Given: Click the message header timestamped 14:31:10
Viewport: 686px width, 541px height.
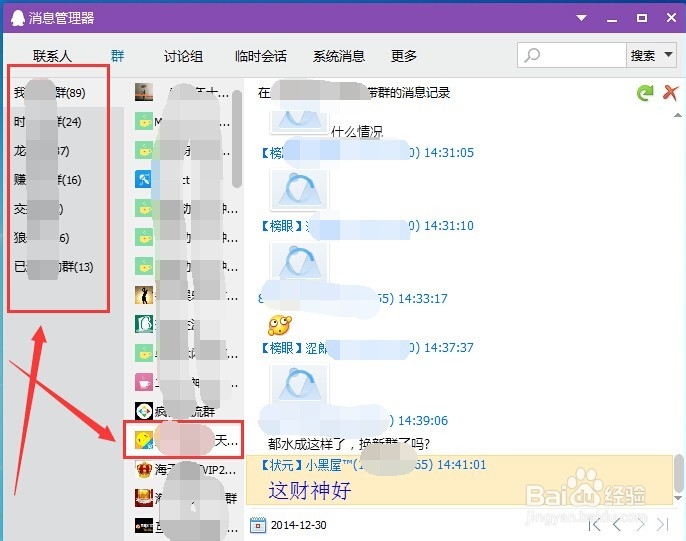Looking at the screenshot, I should [x=368, y=226].
